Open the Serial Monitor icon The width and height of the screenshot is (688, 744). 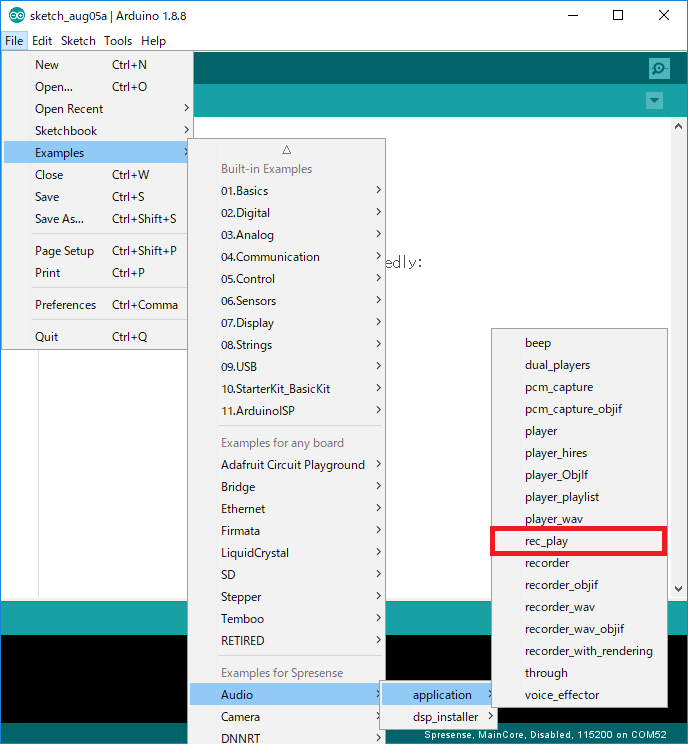click(659, 69)
